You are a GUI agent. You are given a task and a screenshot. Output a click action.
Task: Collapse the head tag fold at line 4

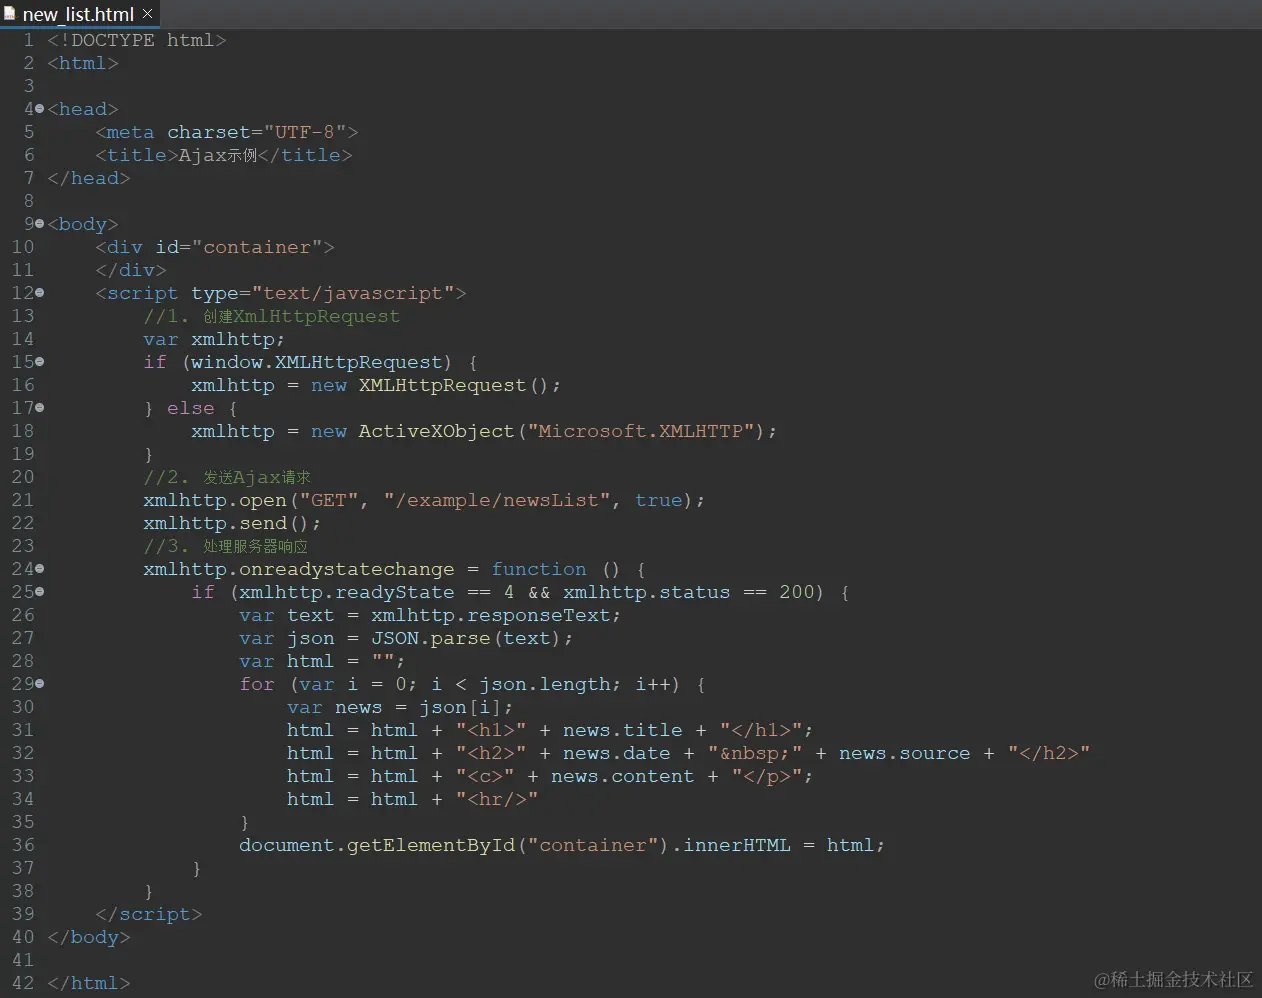pyautogui.click(x=39, y=109)
